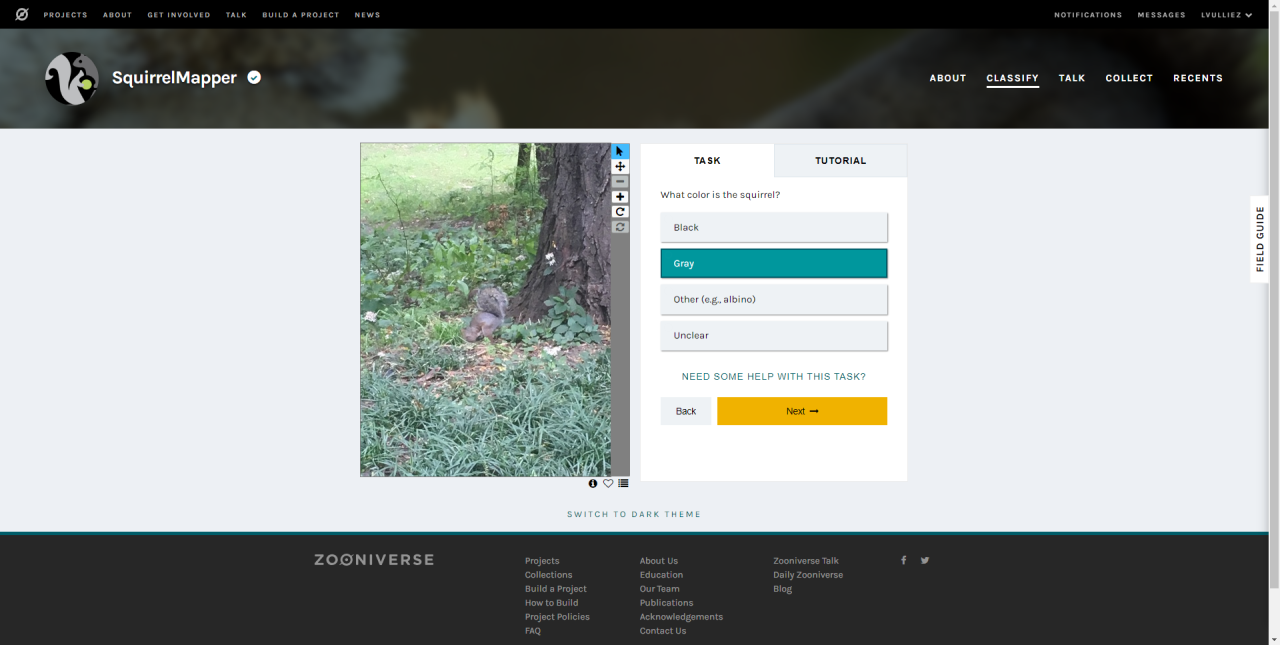The image size is (1280, 645).
Task: Expand the Field Guide side panel
Action: (1260, 239)
